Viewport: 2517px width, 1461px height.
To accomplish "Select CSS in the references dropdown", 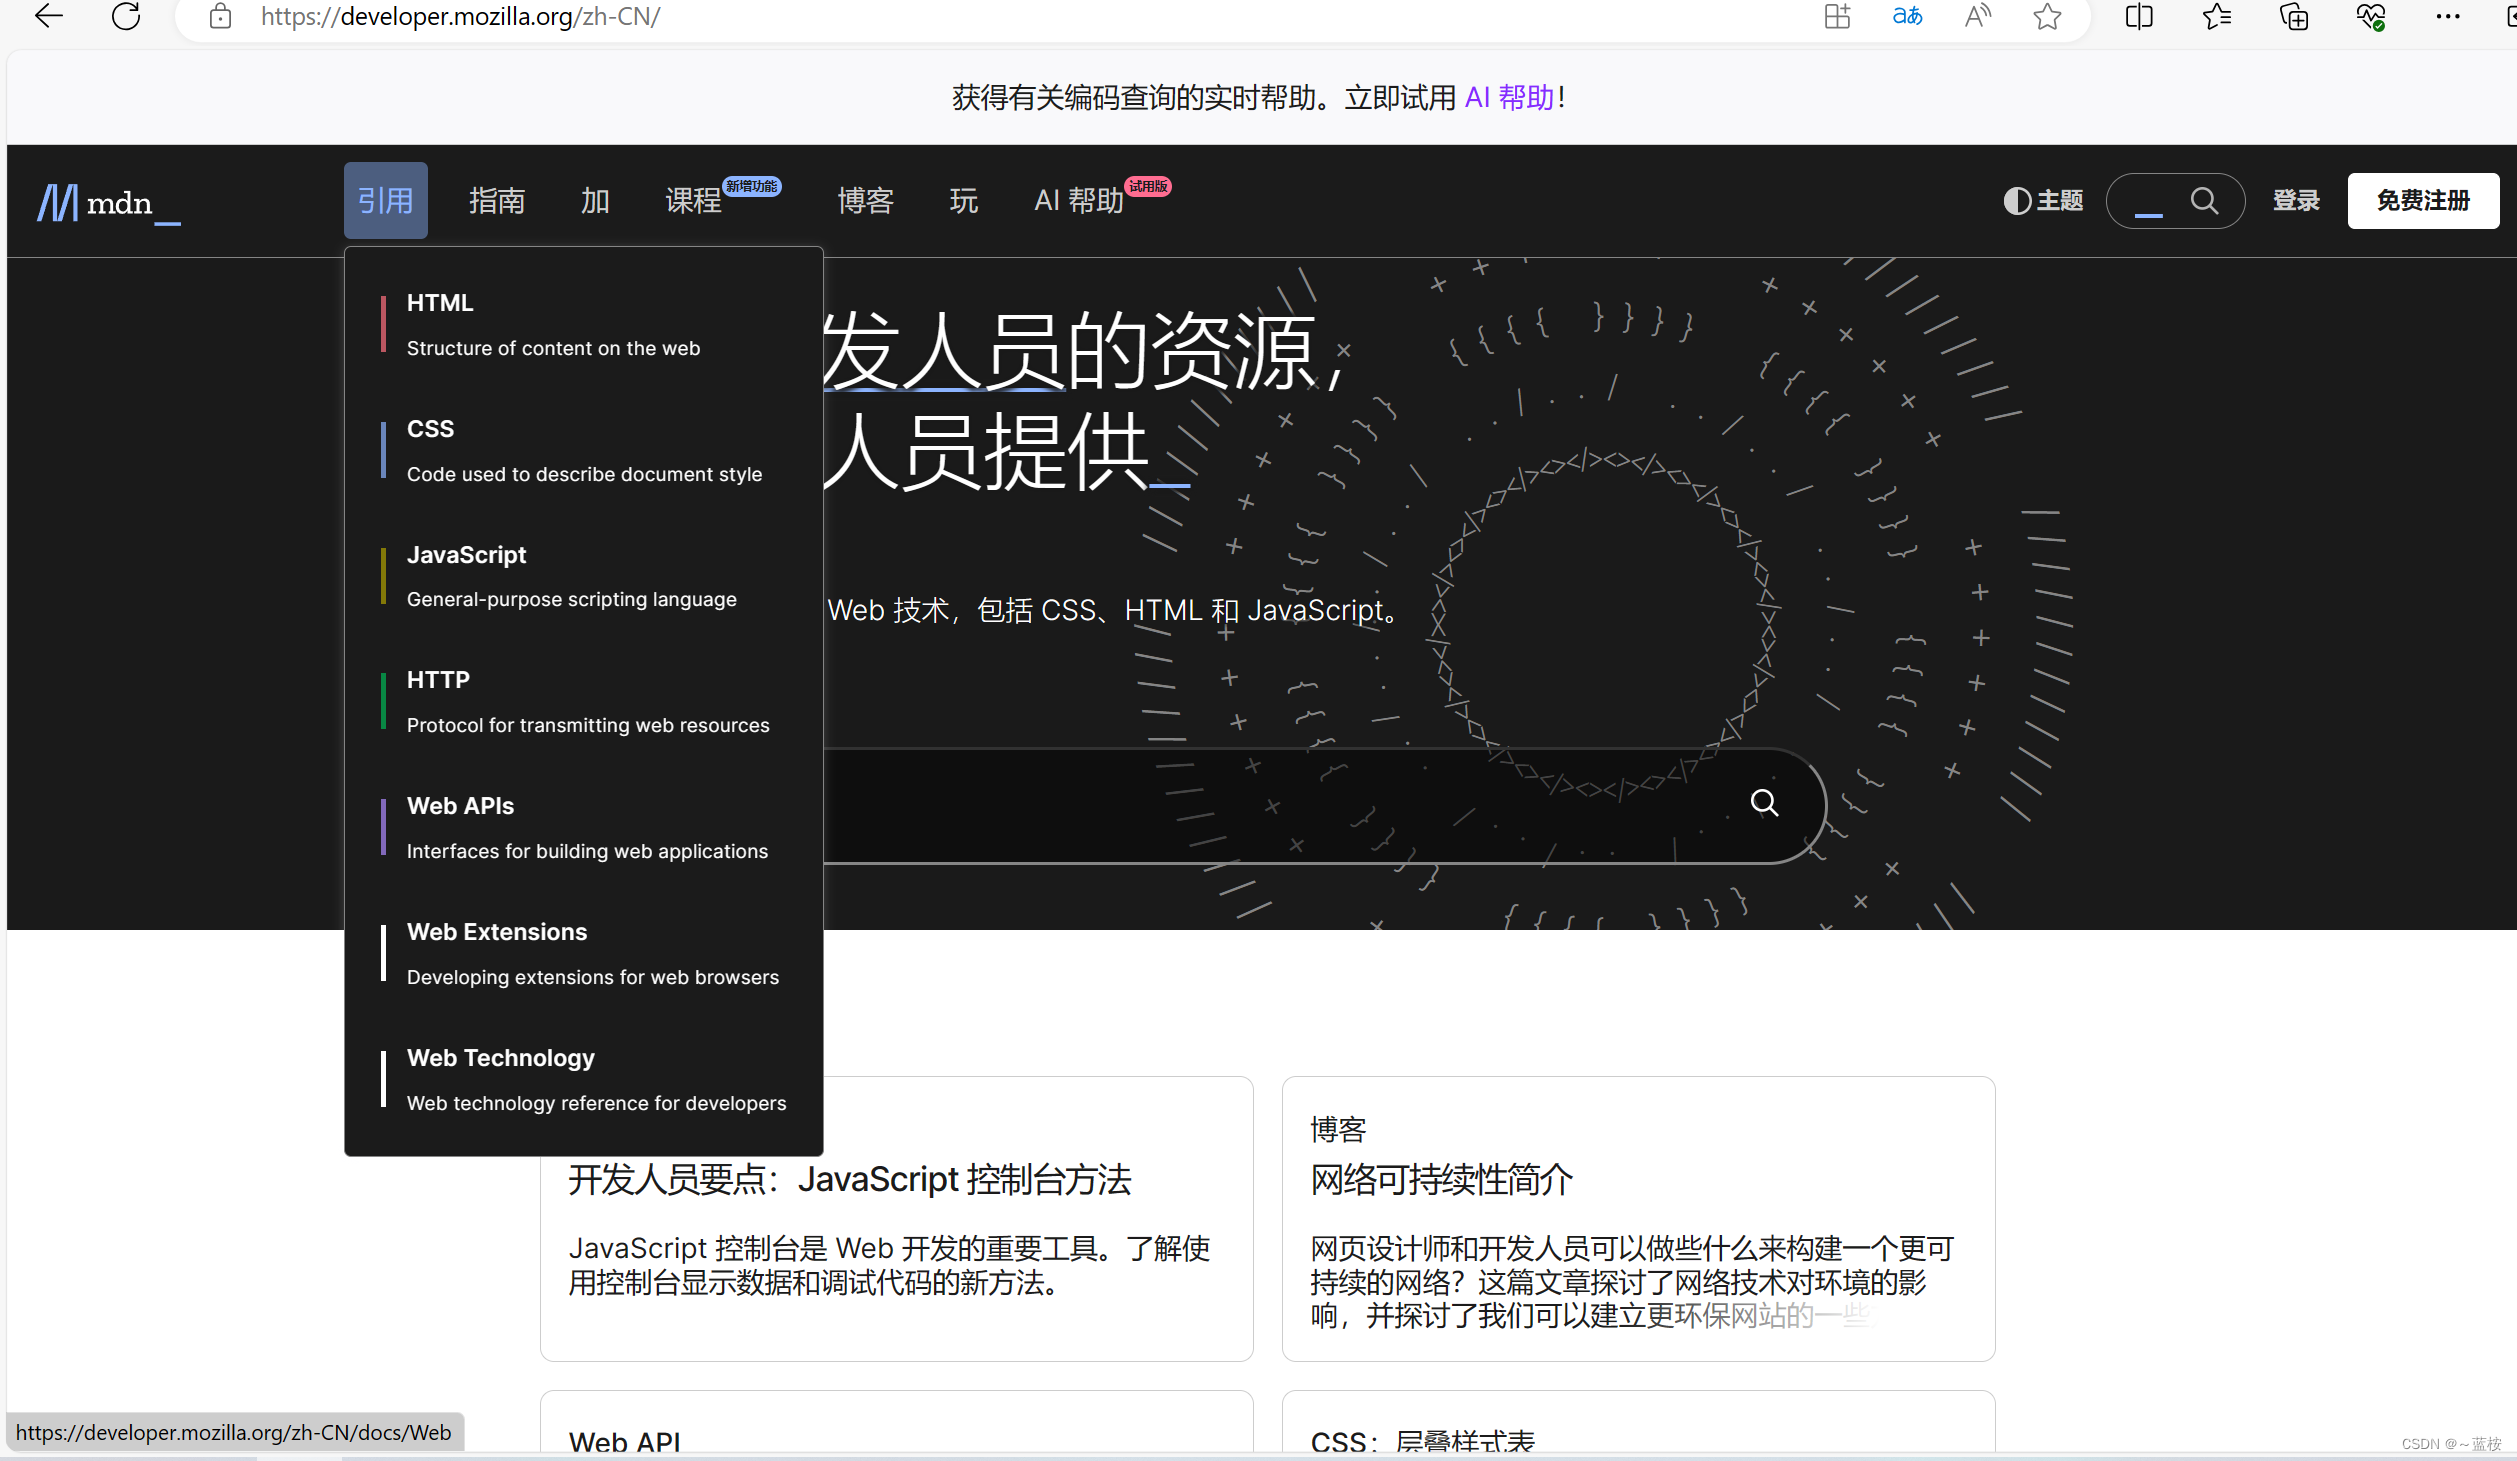I will 583,451.
